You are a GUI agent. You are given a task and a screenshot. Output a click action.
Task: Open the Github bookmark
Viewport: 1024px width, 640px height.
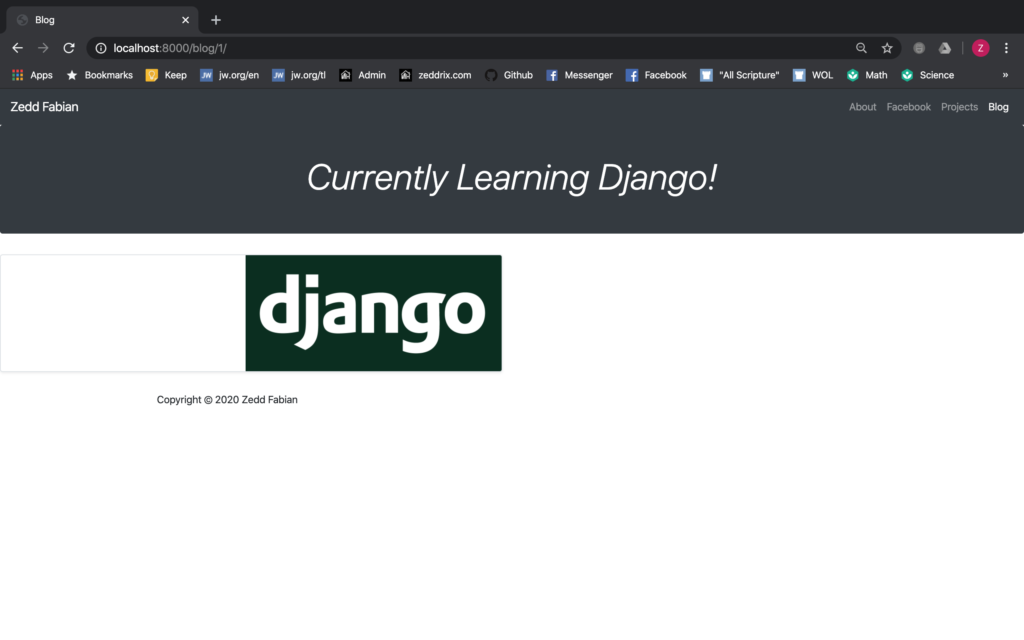click(x=509, y=75)
